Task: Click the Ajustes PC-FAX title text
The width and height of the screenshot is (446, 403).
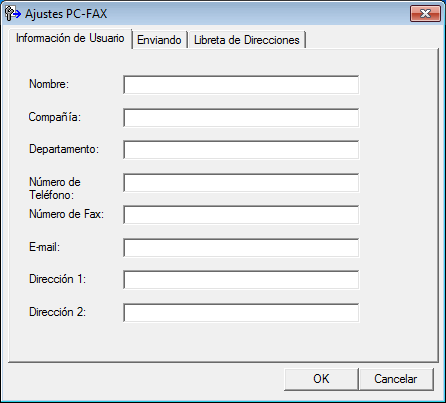Action: point(66,14)
